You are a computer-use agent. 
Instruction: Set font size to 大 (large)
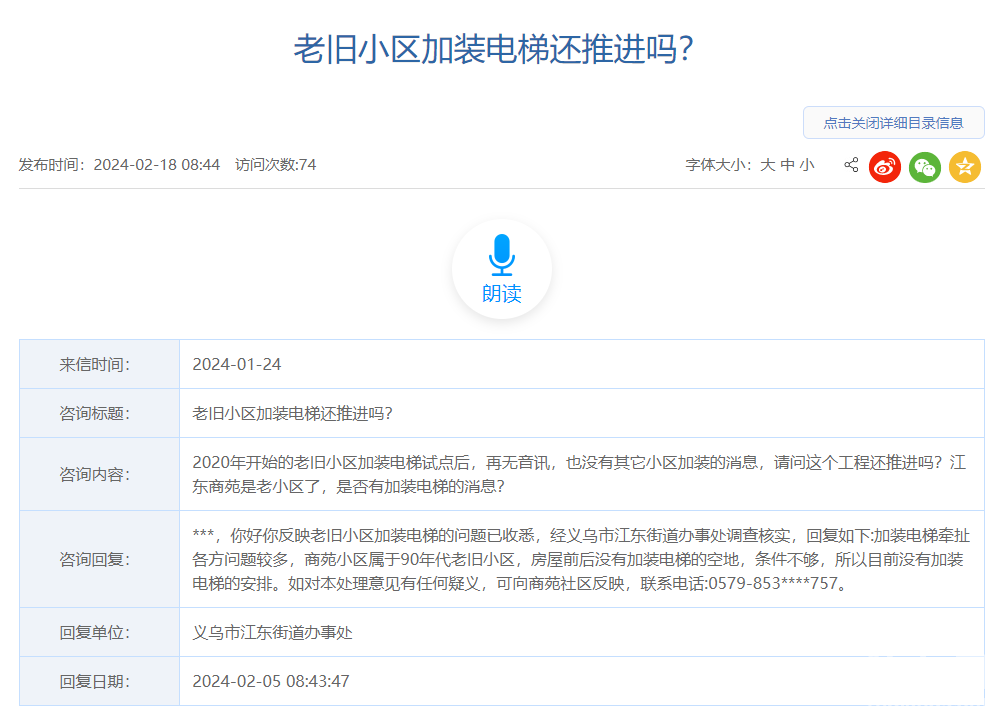(767, 165)
